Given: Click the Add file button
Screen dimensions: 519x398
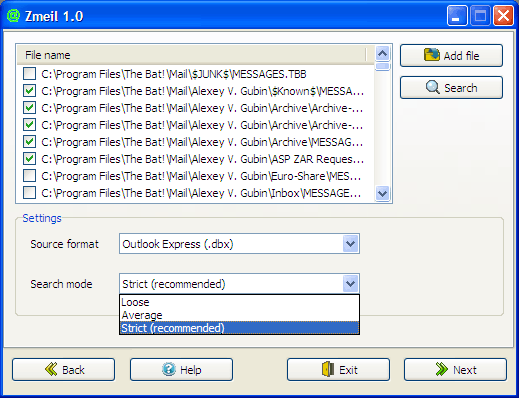Looking at the screenshot, I should click(x=451, y=56).
